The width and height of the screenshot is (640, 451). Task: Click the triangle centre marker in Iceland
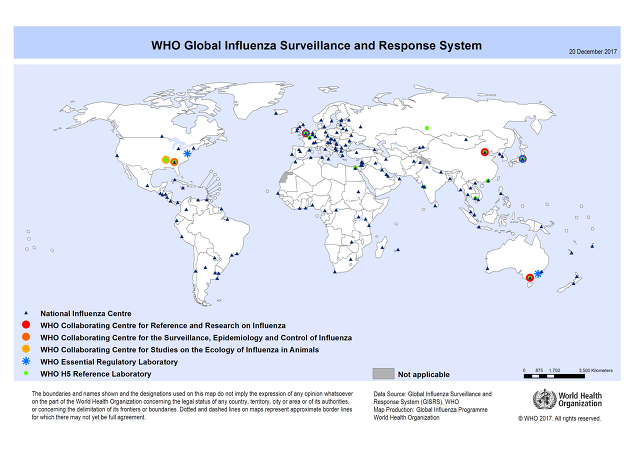[276, 113]
